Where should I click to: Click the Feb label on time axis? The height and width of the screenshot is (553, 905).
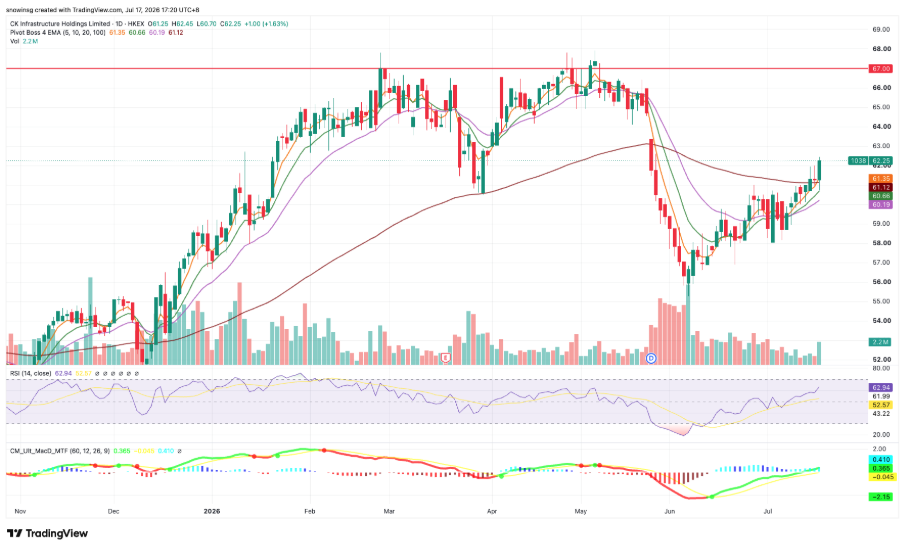310,511
